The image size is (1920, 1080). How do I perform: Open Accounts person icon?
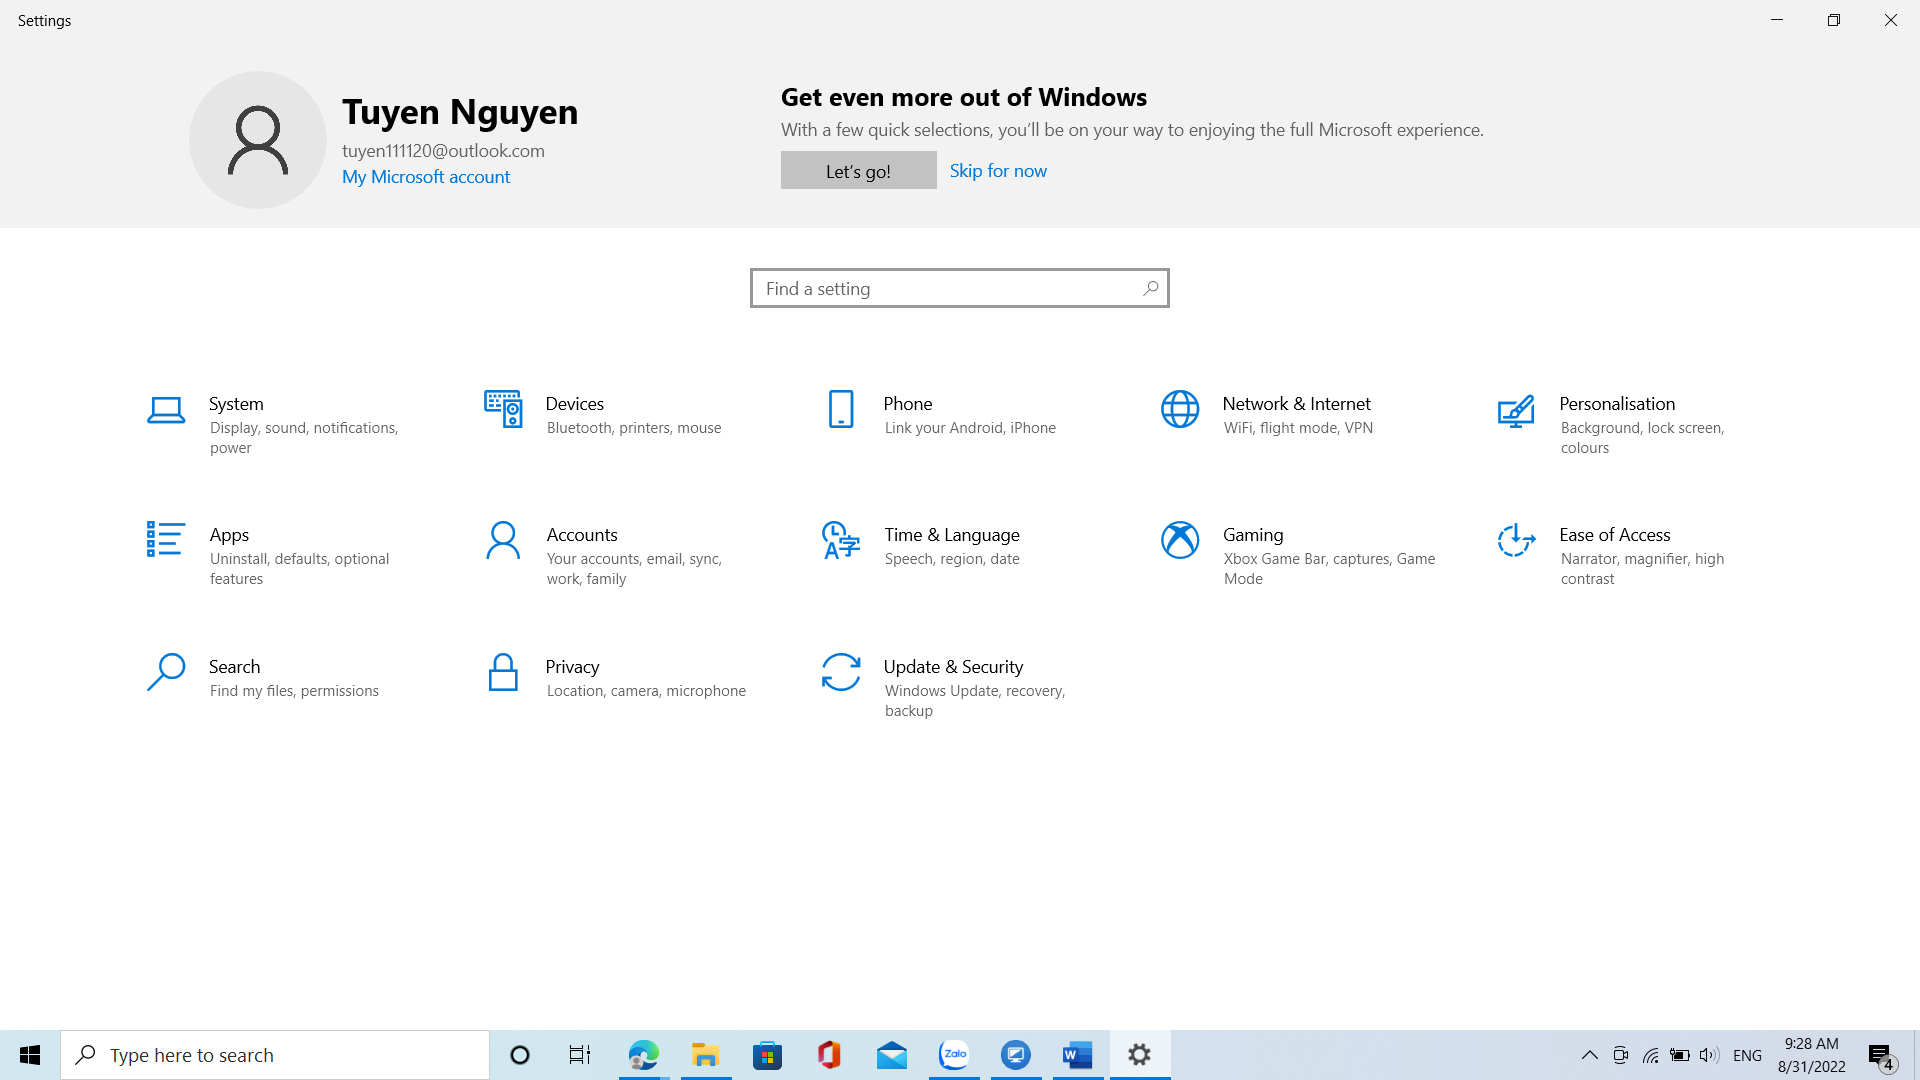(503, 540)
